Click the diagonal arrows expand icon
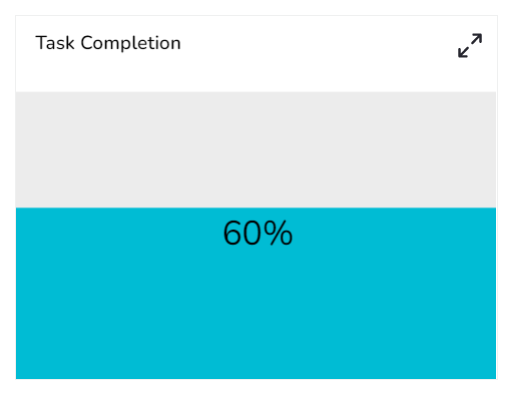This screenshot has width=512, height=404. click(470, 45)
